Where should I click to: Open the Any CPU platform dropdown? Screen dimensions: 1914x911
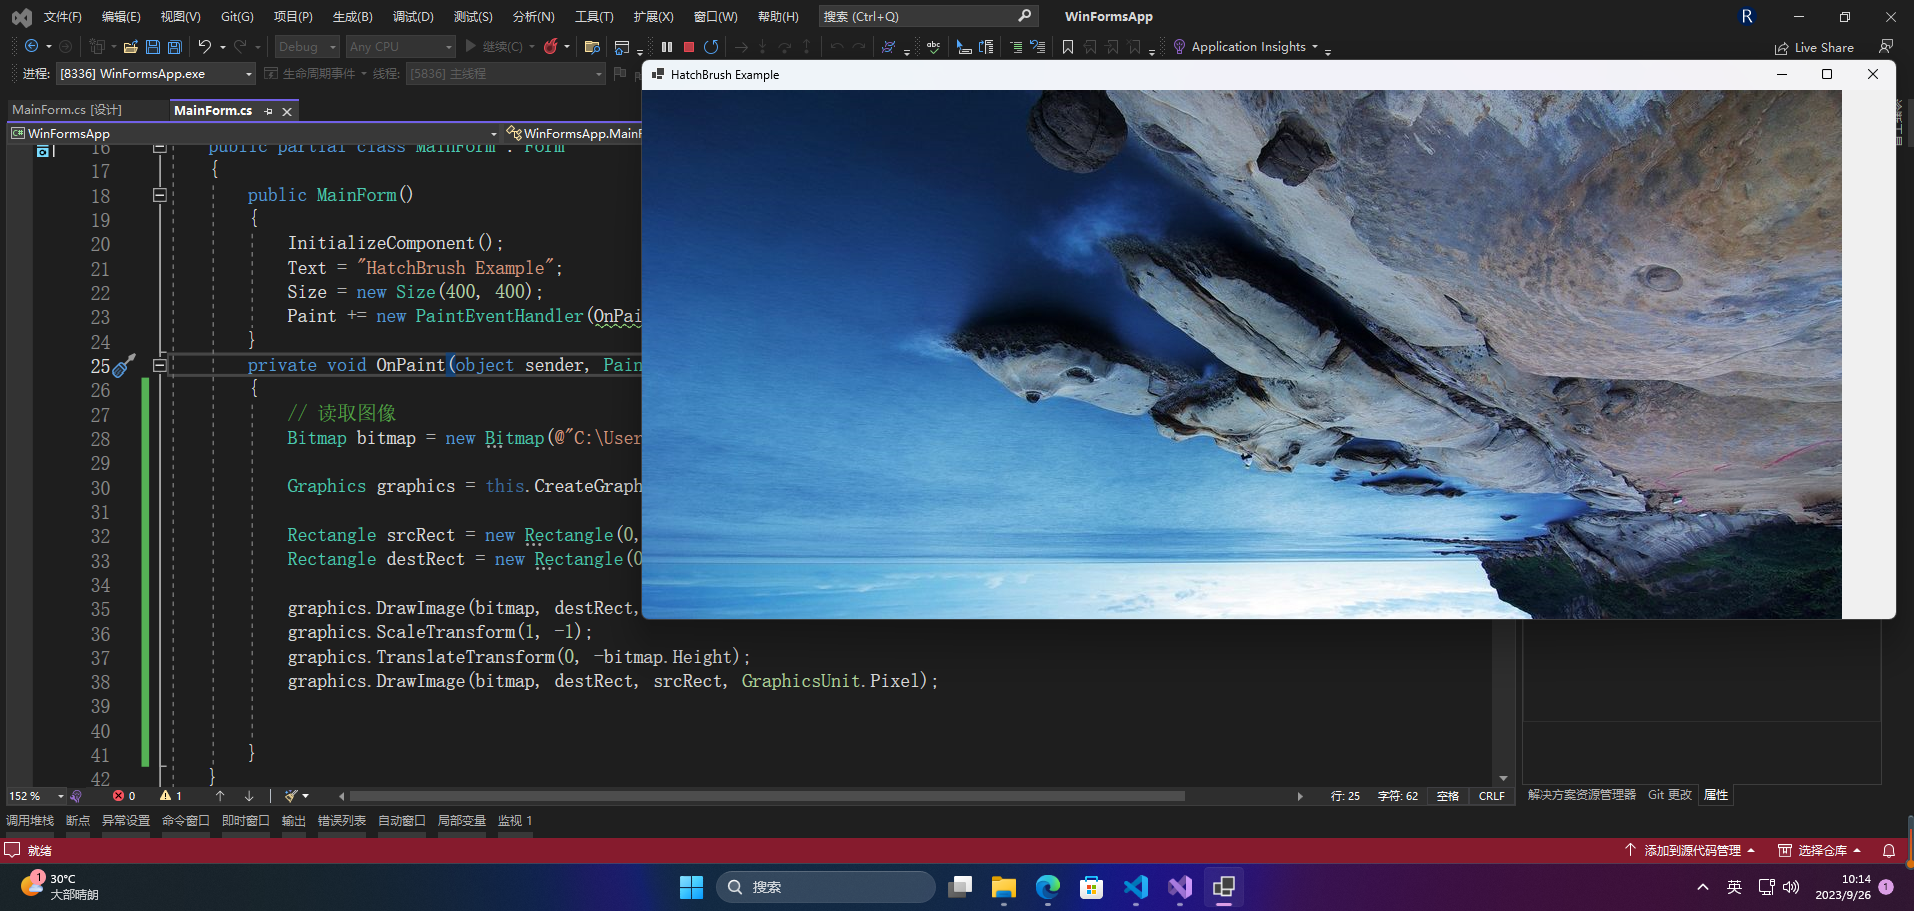[x=400, y=46]
